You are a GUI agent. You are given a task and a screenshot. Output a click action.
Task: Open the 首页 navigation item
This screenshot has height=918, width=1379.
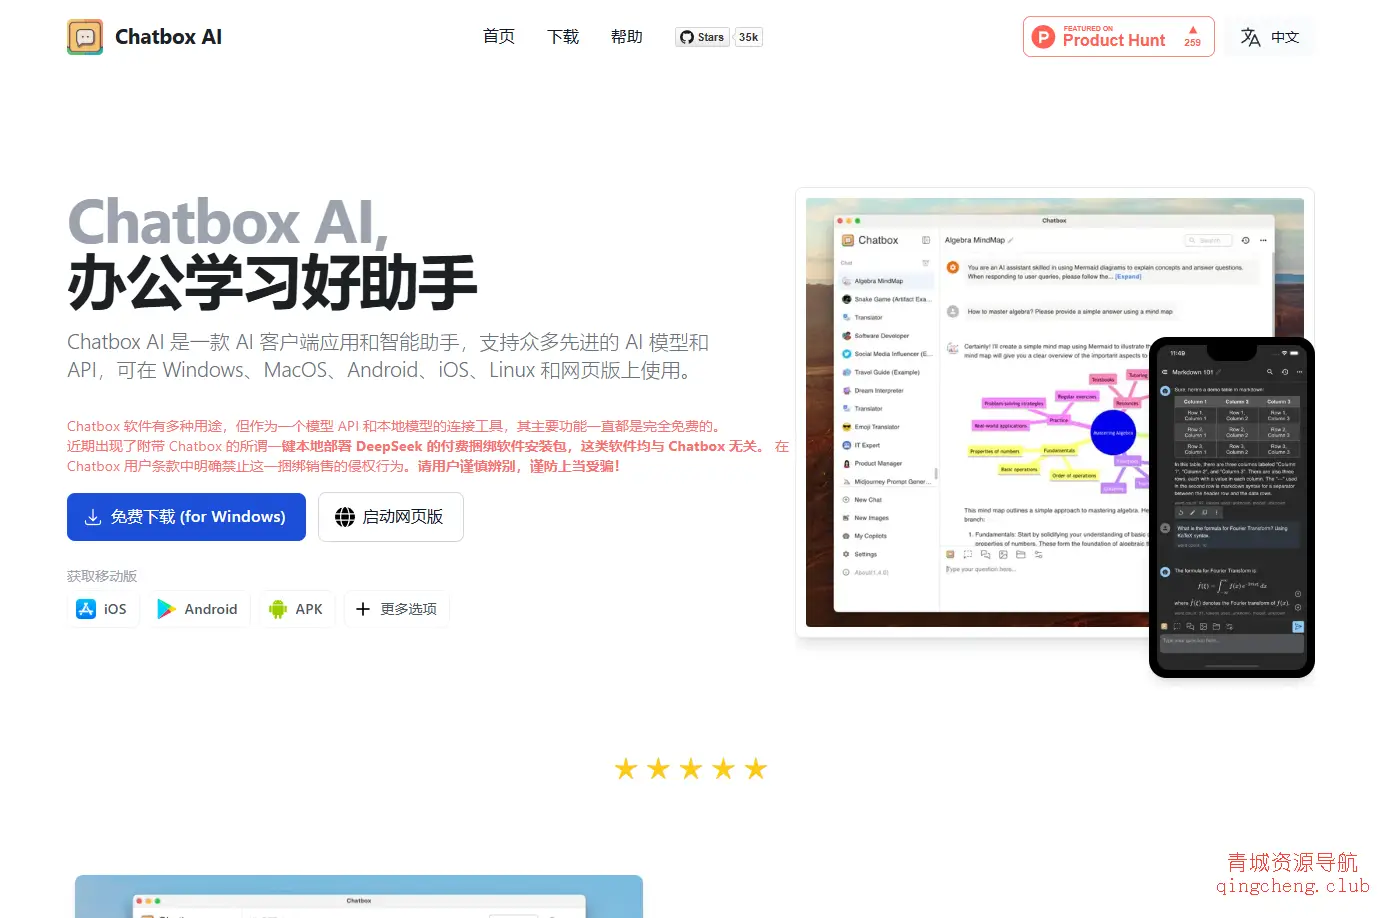click(498, 36)
